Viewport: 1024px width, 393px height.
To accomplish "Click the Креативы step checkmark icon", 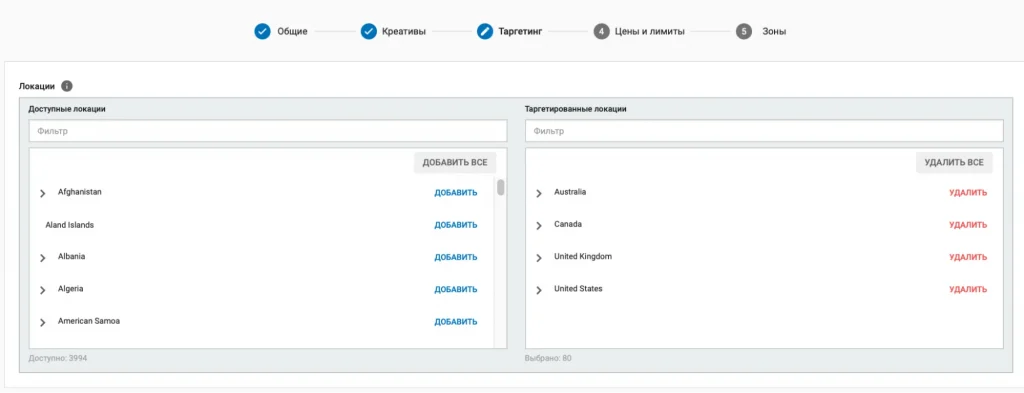I will coord(369,31).
